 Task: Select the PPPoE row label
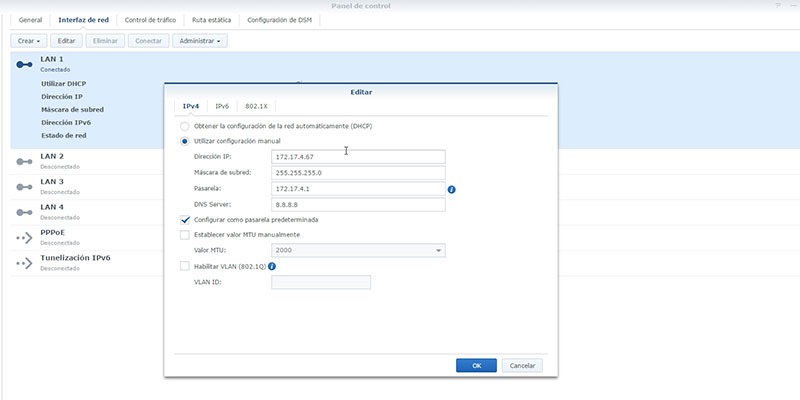click(x=53, y=233)
